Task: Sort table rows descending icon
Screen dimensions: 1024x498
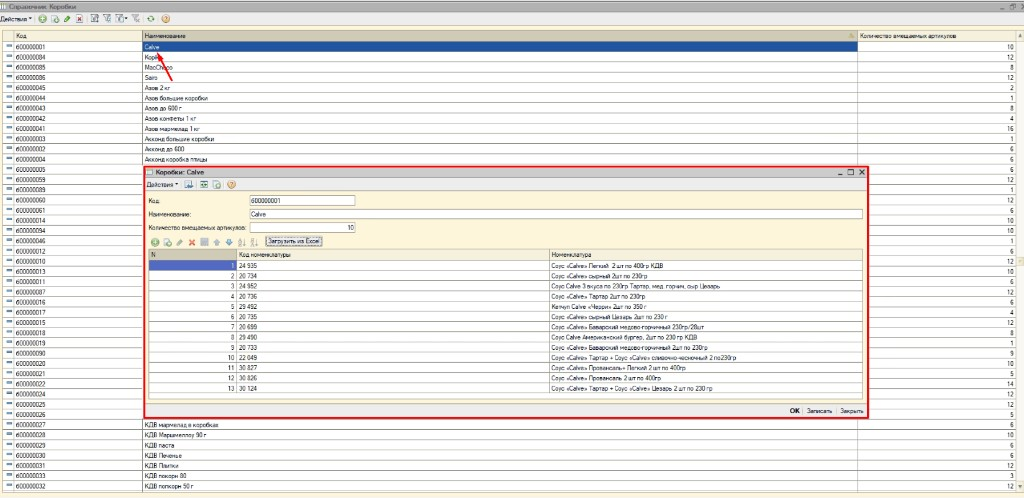Action: pos(255,242)
